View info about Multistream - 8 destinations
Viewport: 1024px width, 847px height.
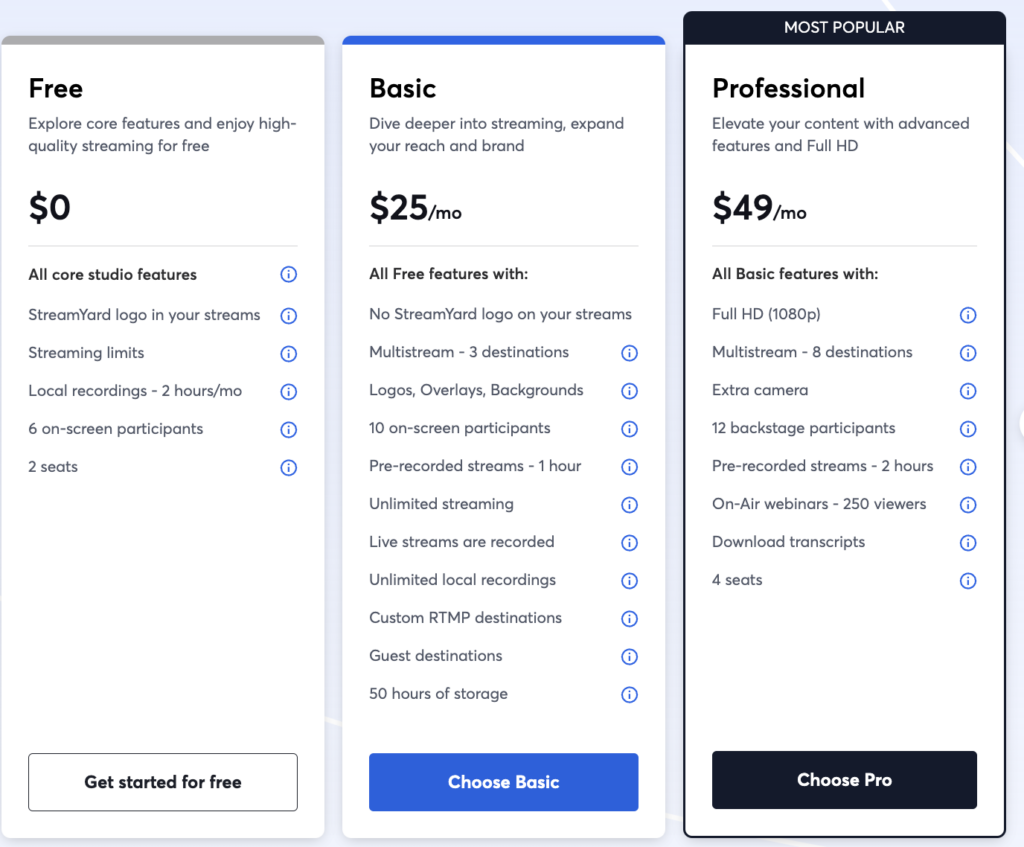968,352
